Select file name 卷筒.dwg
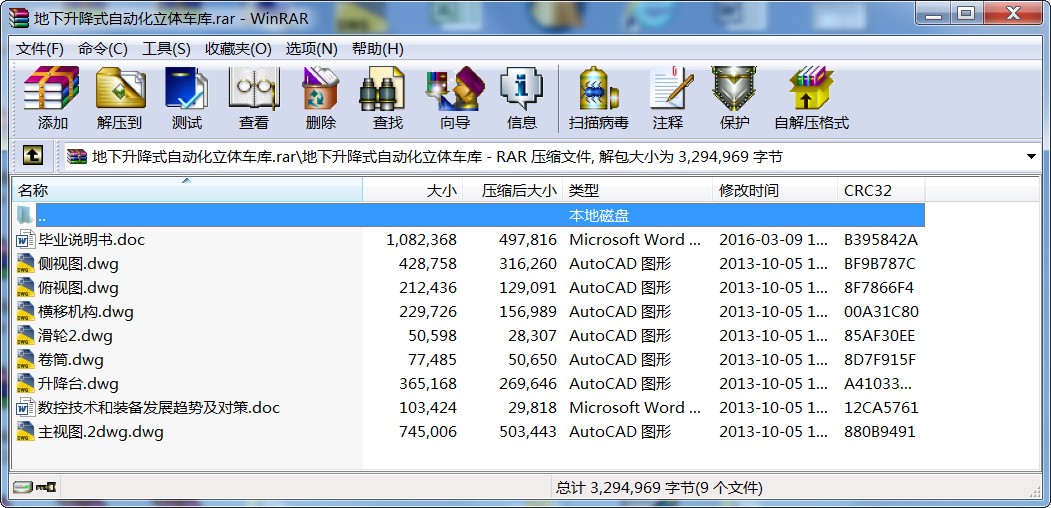The height and width of the screenshot is (508, 1051). pos(71,359)
